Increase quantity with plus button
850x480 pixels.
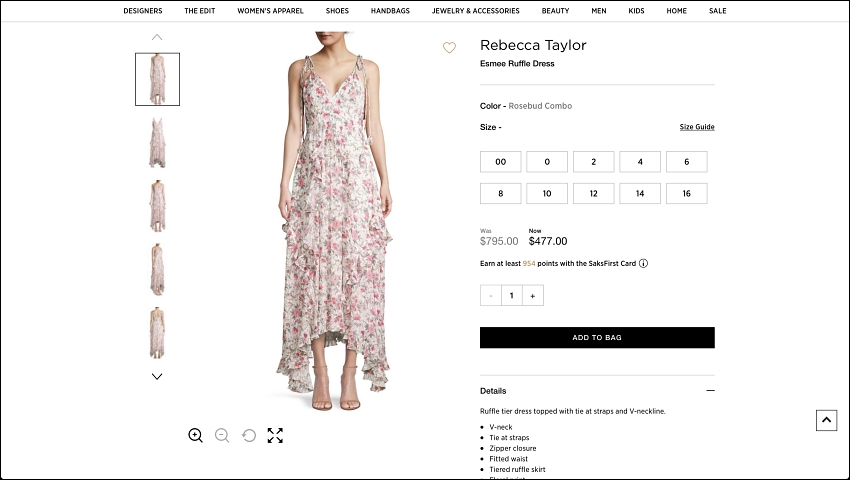(x=533, y=296)
